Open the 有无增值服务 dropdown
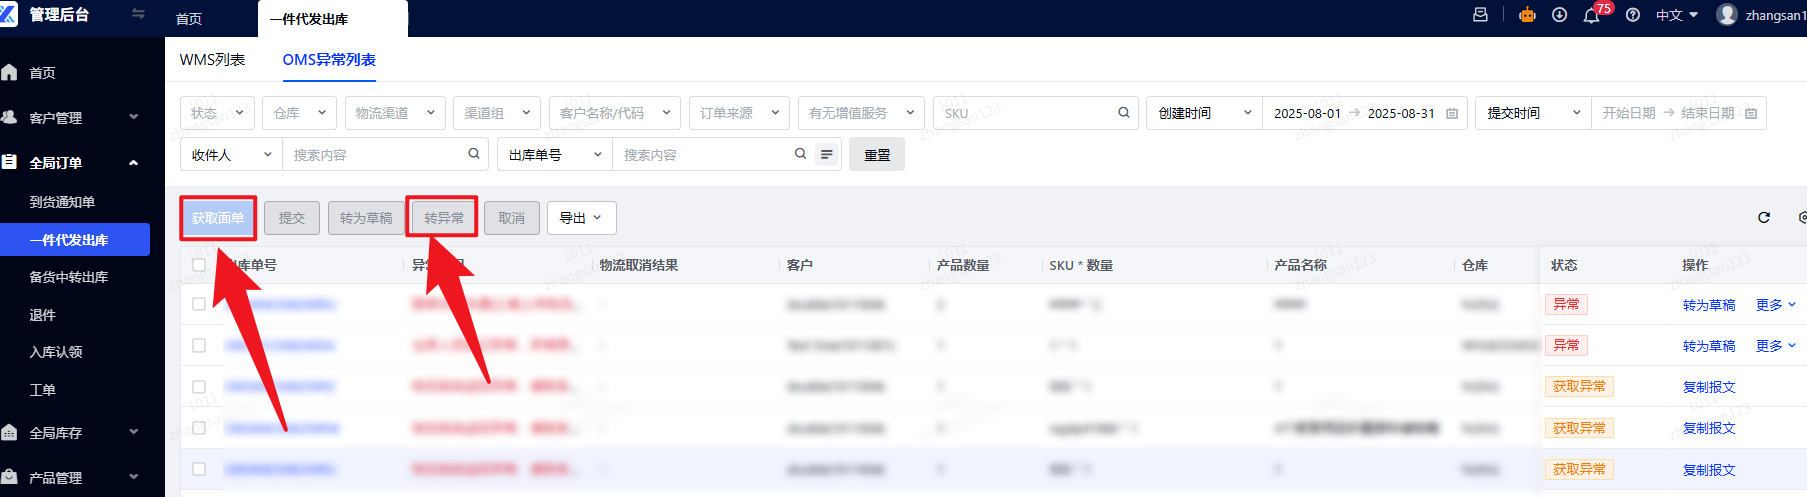The width and height of the screenshot is (1807, 497). point(861,113)
